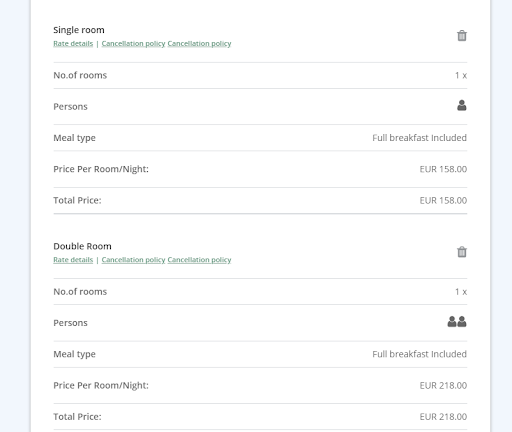Open second Cancellation policy link for Single room
This screenshot has height=432, width=512.
click(x=199, y=44)
